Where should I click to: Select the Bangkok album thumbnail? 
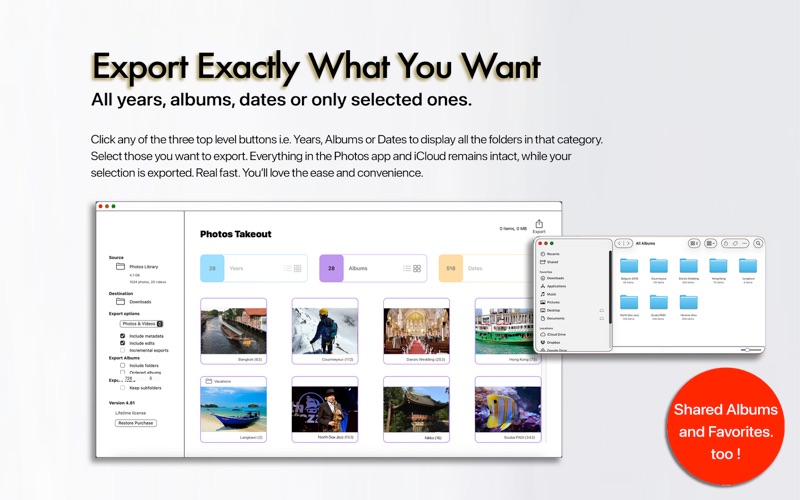(234, 331)
